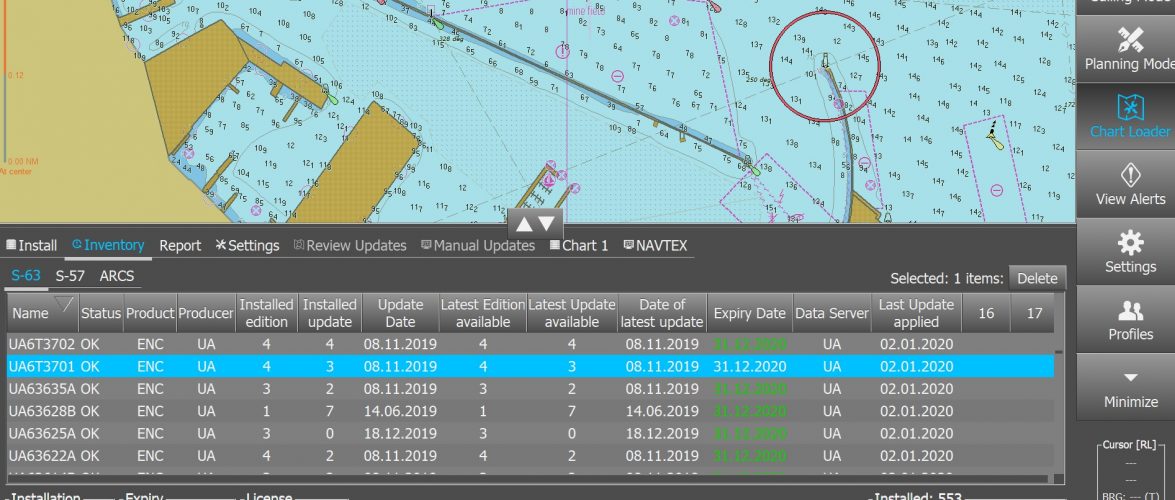Select chart row UA6T3701
Screen dimensions: 1175x500
point(531,367)
